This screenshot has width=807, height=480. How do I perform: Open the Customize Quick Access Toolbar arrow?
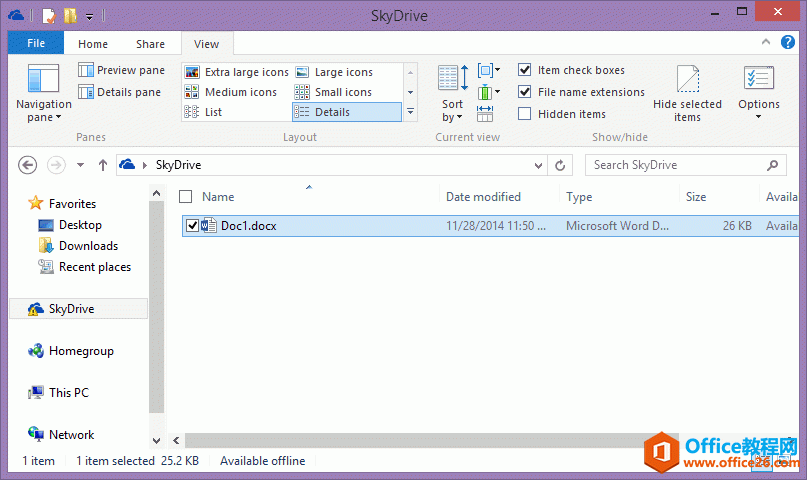click(x=90, y=16)
